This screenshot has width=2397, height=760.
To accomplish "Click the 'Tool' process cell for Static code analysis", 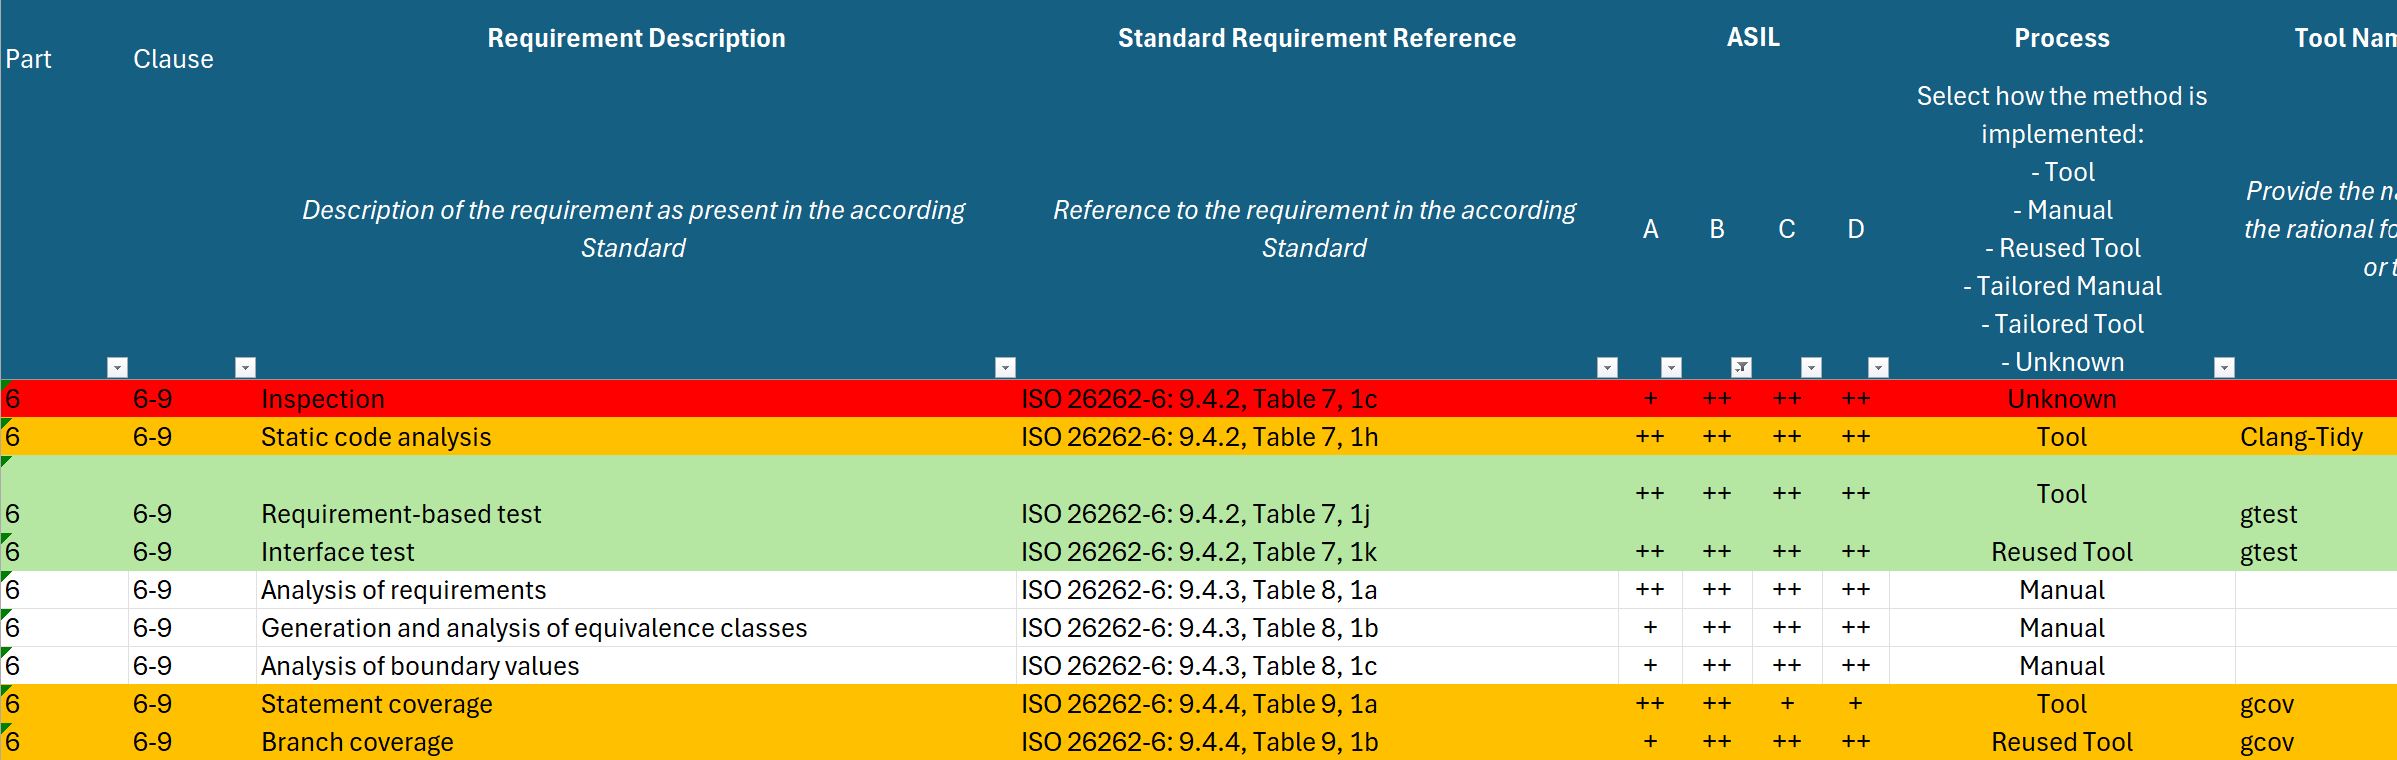I will [2062, 437].
